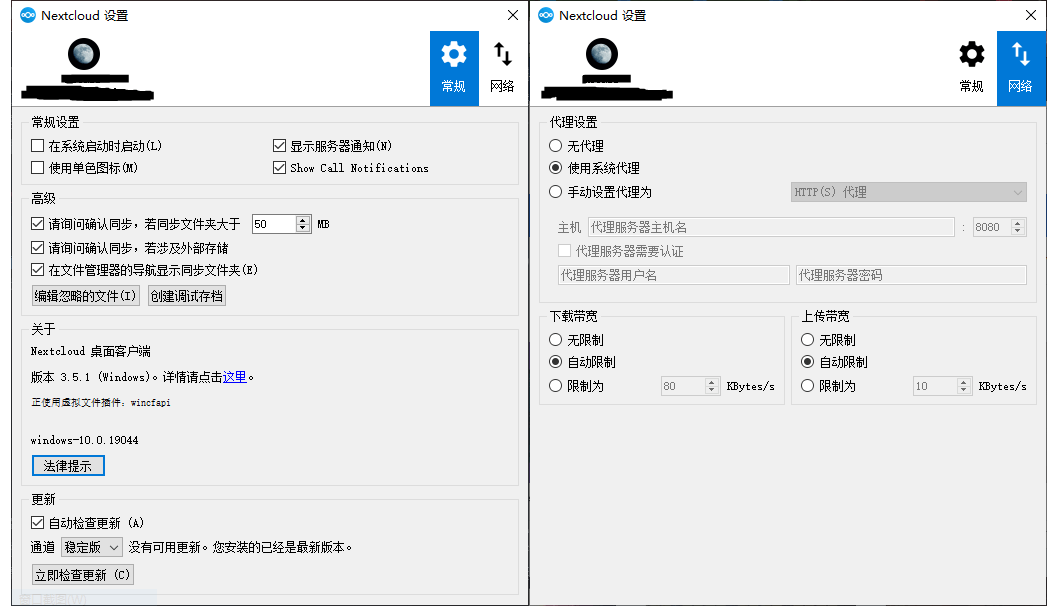Screen dimensions: 1058x606
Task: Toggle the large sync folder confirmation checkbox
Action: pyautogui.click(x=38, y=223)
